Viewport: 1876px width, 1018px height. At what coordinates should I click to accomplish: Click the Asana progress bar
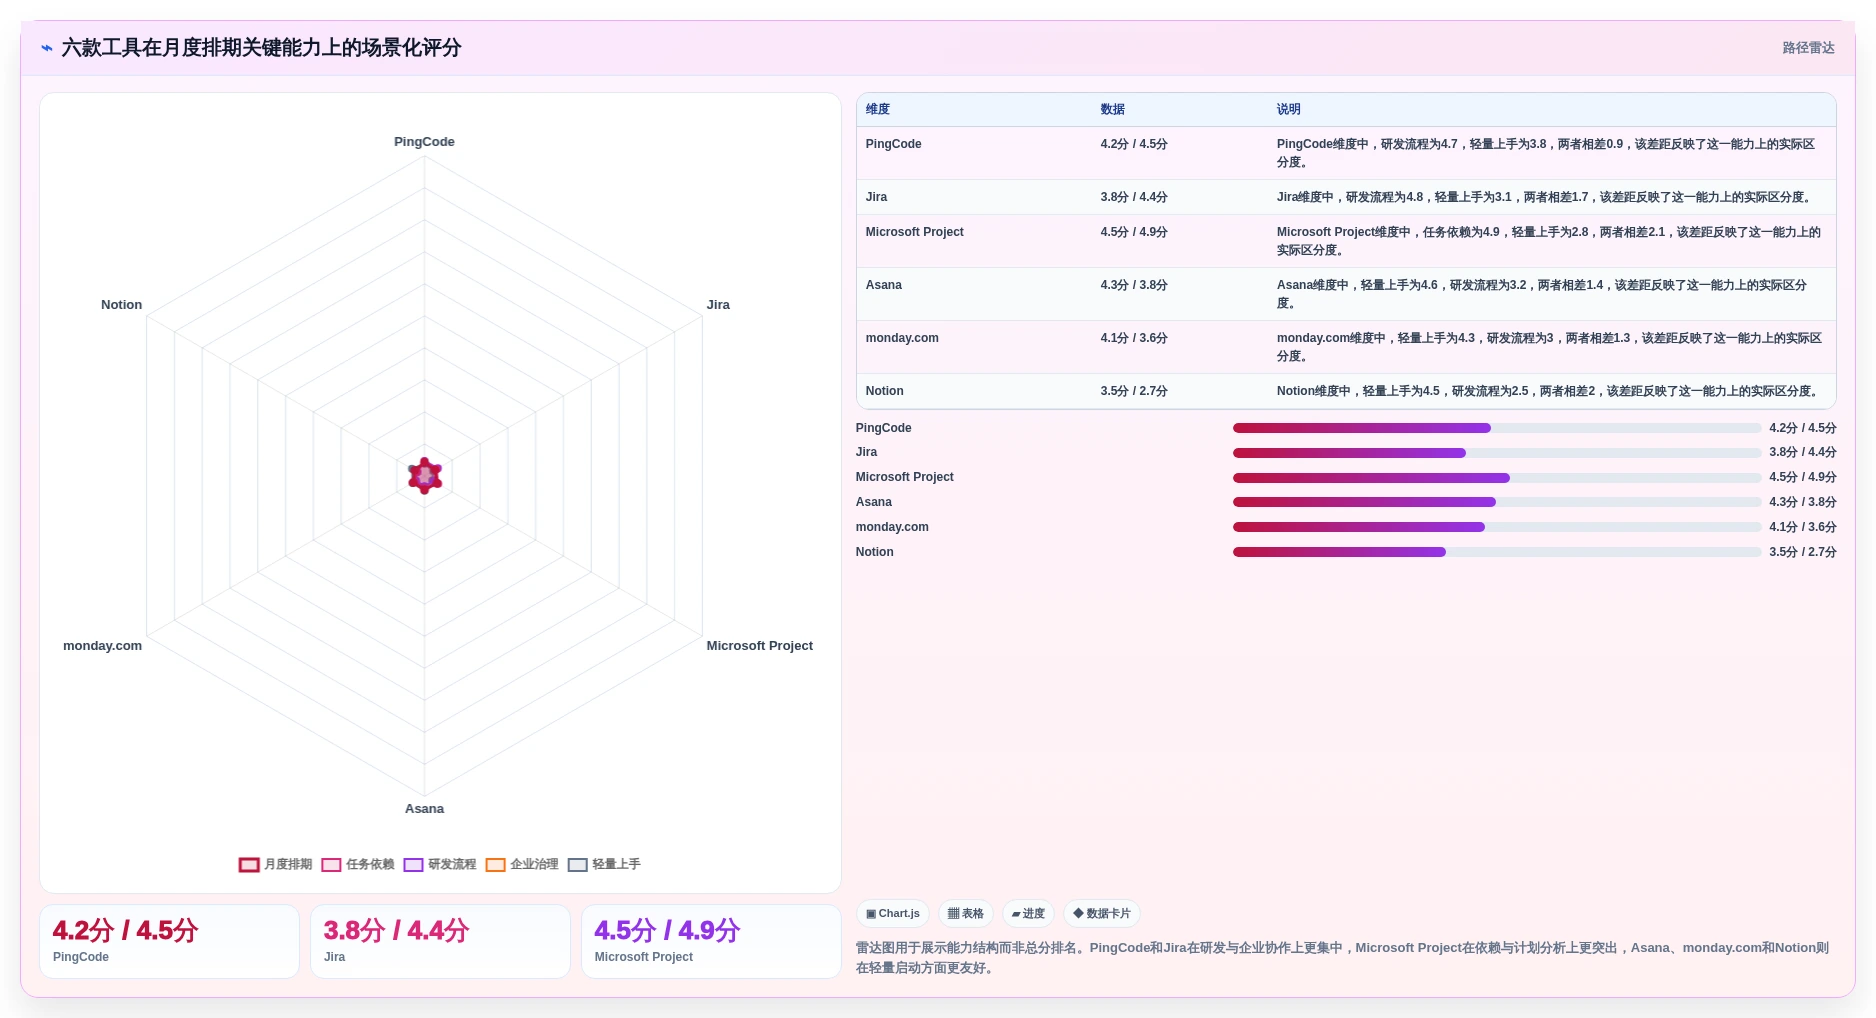[1497, 502]
